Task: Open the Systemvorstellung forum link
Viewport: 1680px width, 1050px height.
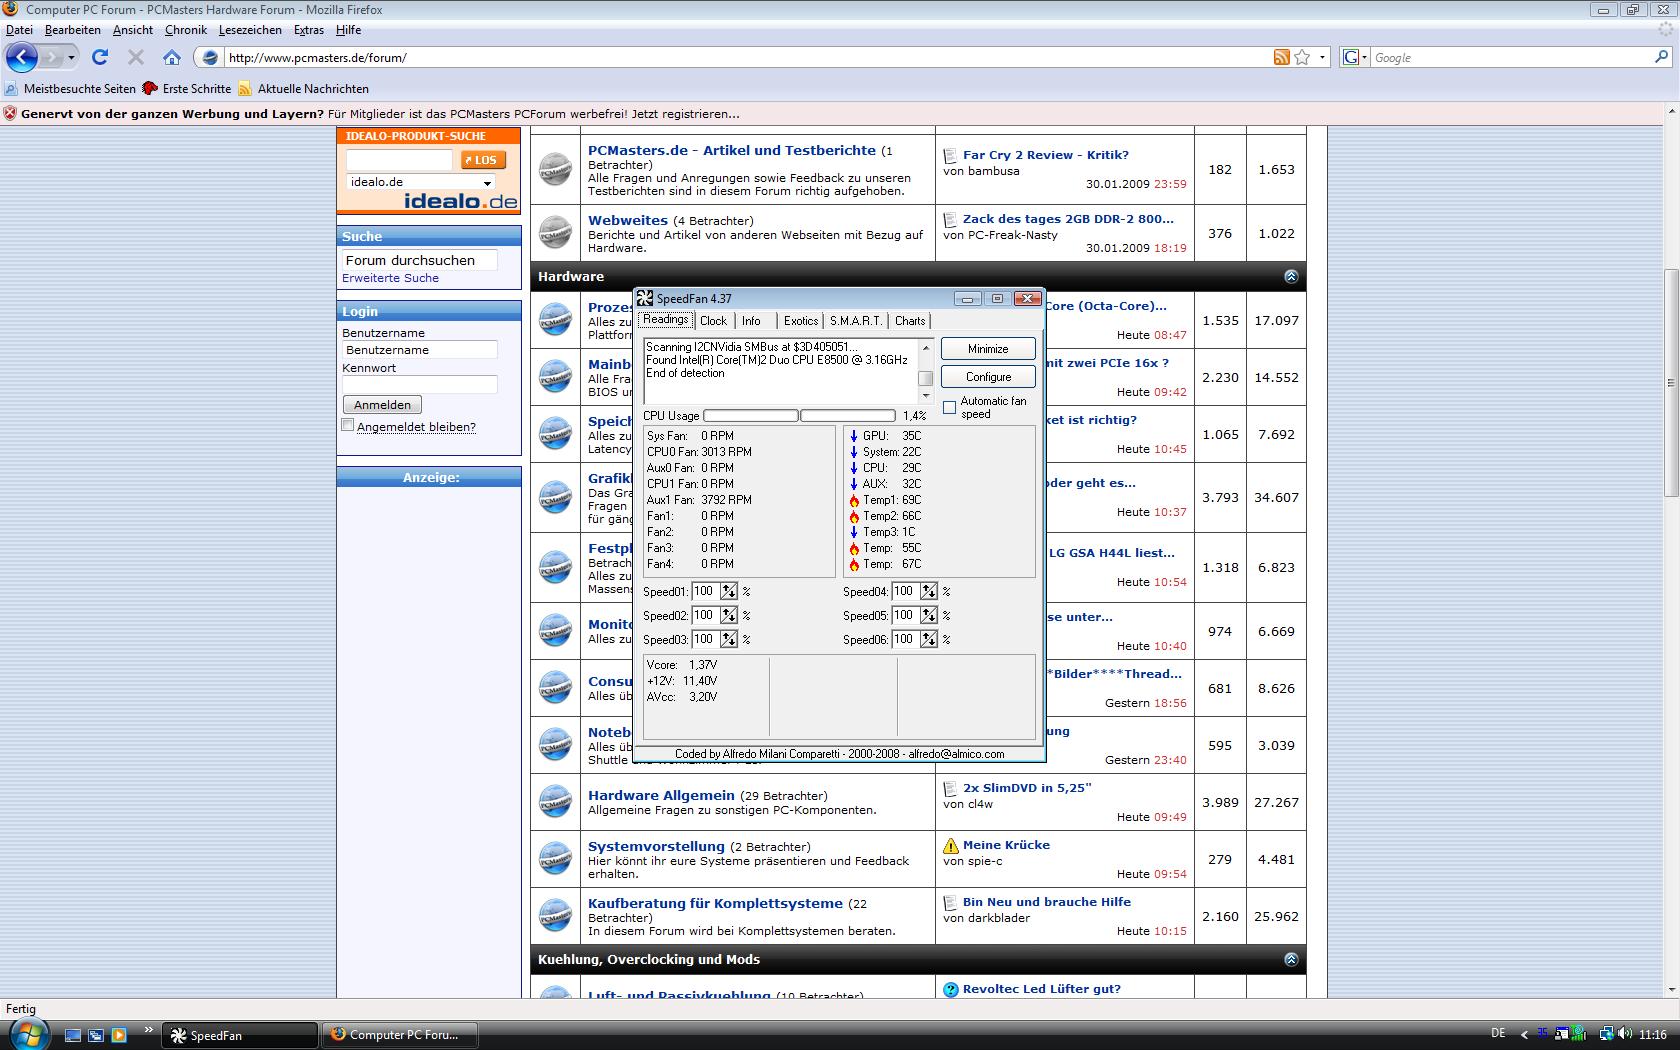Action: [x=656, y=846]
